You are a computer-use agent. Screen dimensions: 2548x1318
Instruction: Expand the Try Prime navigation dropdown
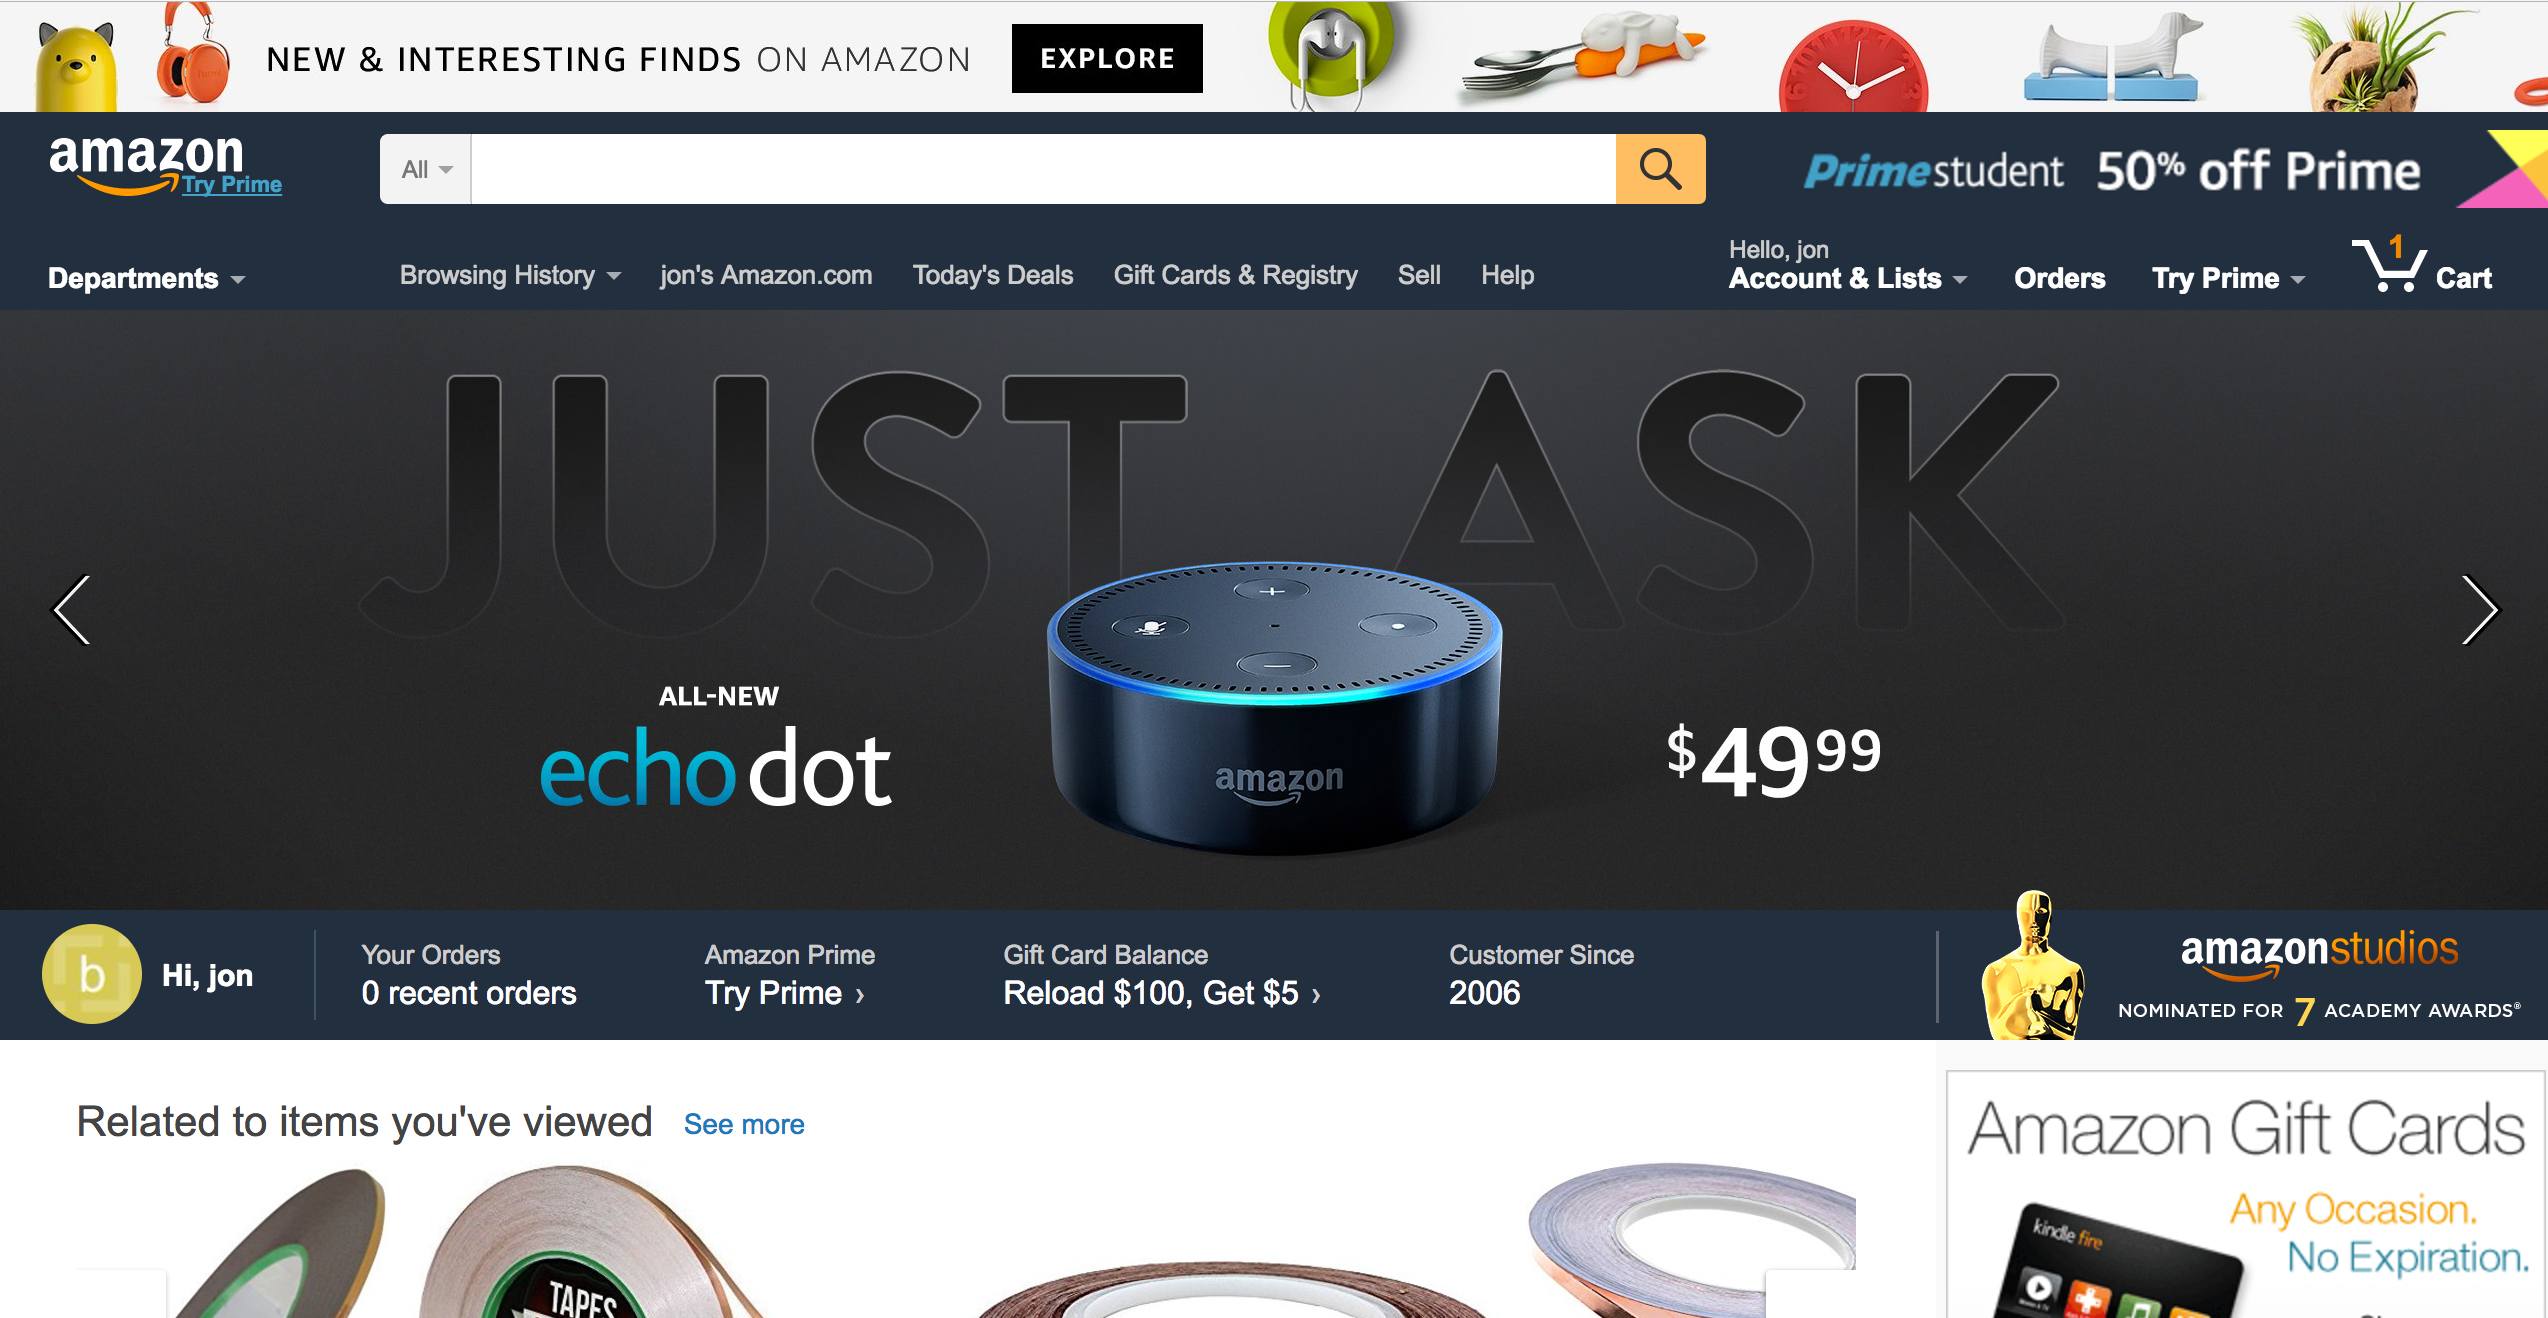click(x=2228, y=278)
